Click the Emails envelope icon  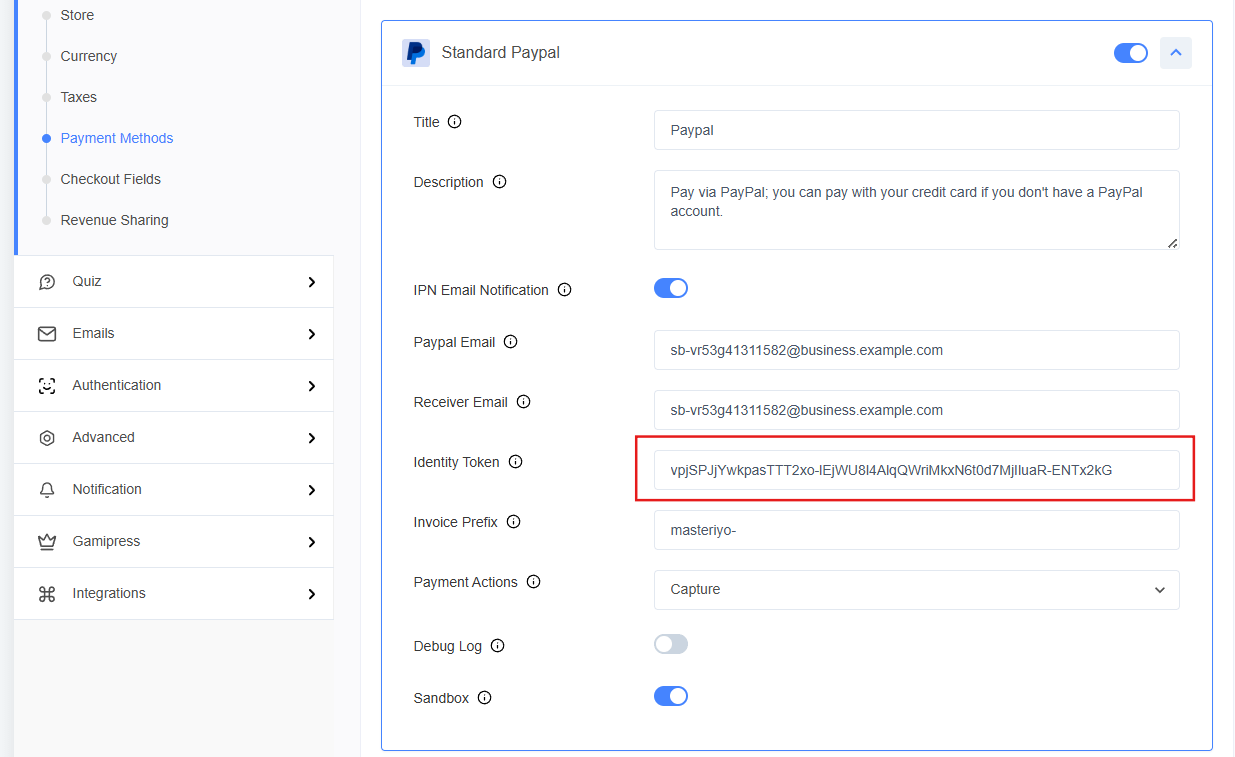[47, 334]
